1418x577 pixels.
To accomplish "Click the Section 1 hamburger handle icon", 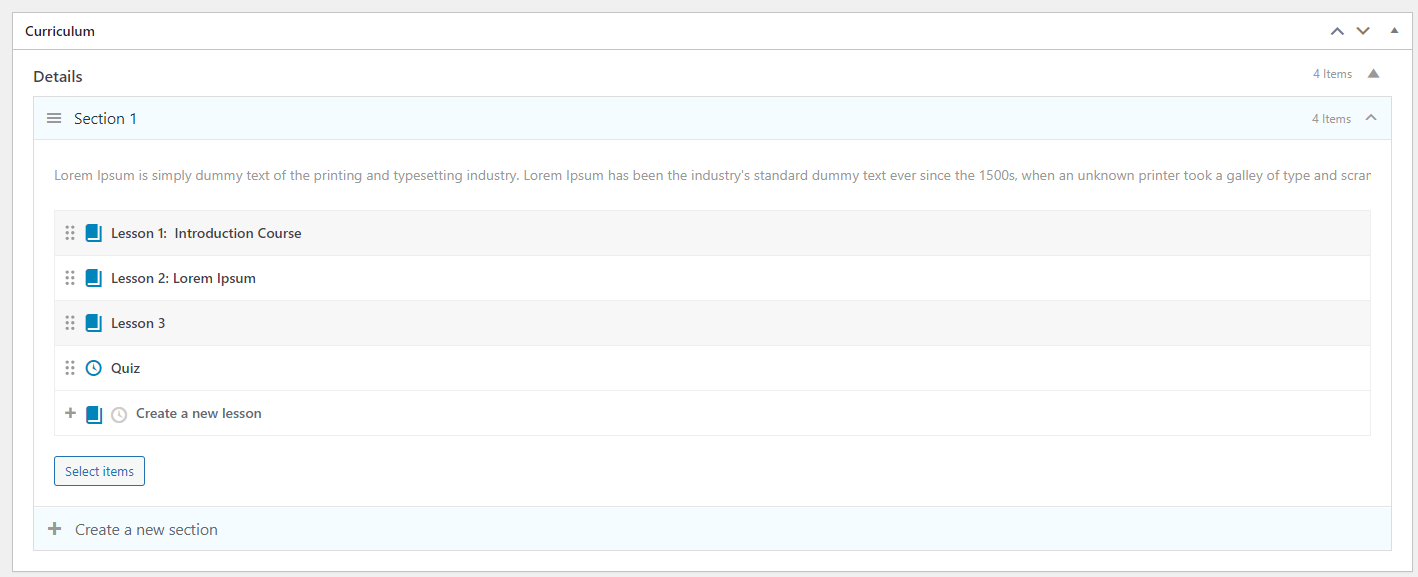I will (x=54, y=118).
